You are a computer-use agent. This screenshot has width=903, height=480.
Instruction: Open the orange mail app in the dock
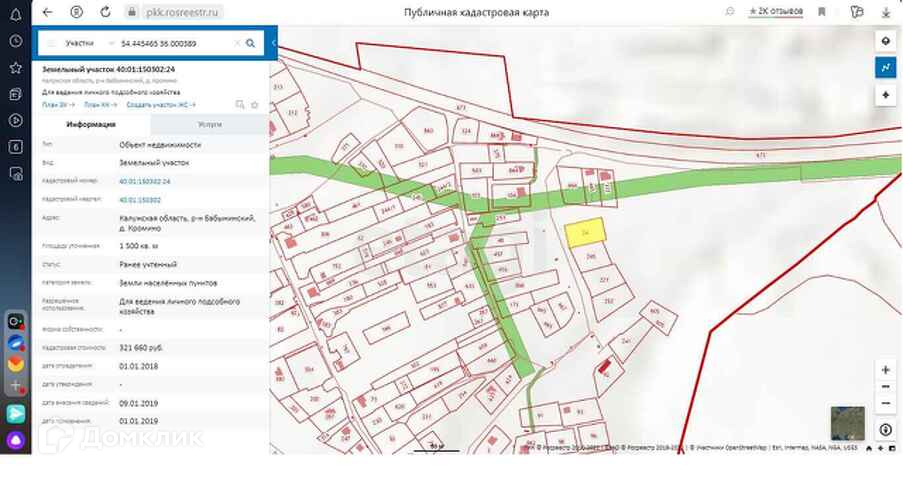tap(16, 364)
